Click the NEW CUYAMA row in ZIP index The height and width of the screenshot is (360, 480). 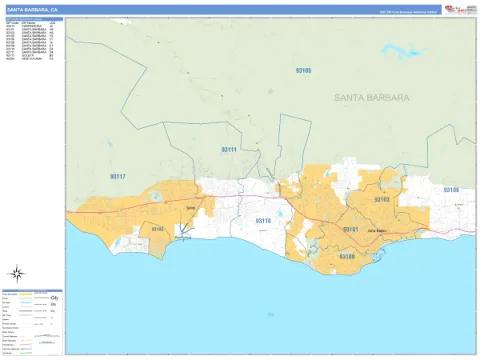point(30,59)
